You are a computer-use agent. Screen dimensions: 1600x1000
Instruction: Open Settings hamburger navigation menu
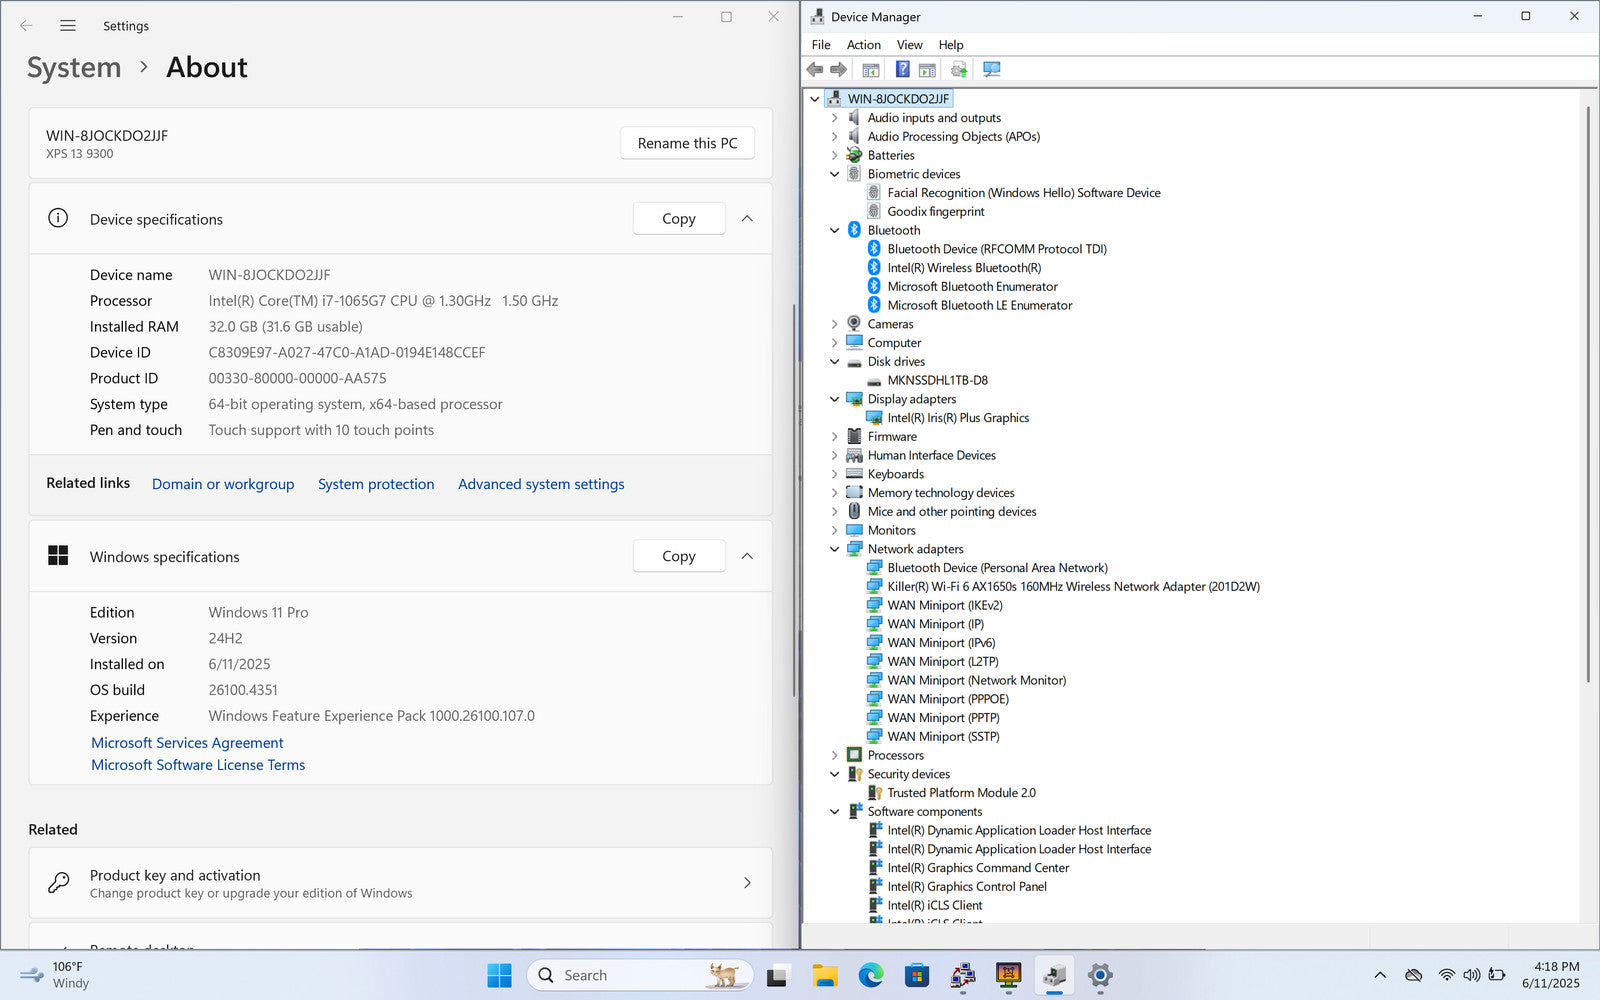(x=68, y=26)
